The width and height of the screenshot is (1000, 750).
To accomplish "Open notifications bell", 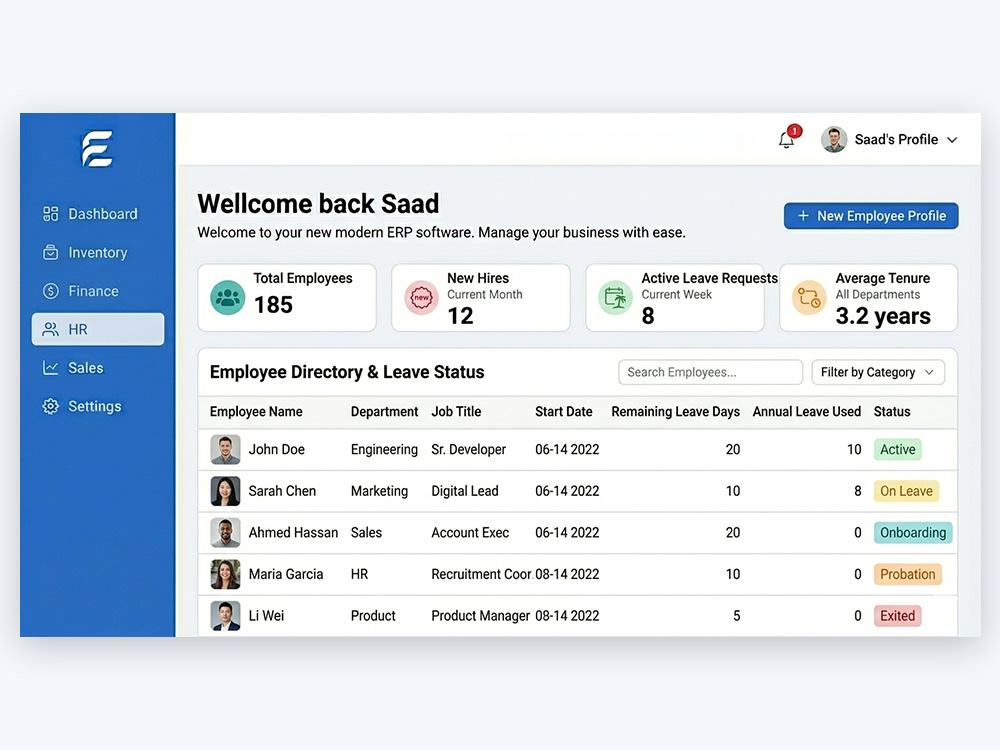I will point(786,140).
